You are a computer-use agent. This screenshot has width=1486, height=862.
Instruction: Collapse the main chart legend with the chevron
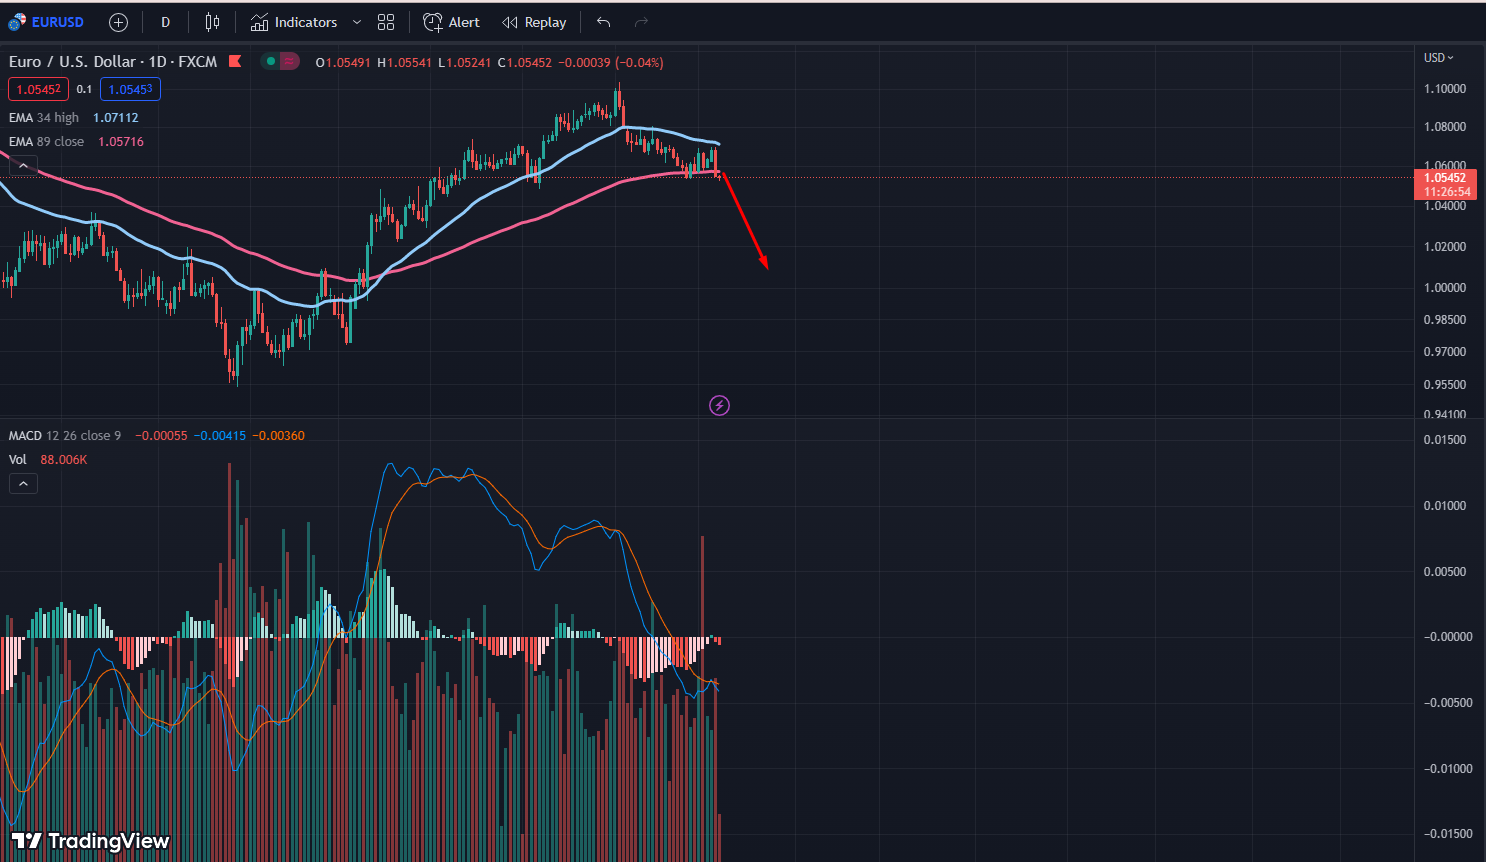pos(22,165)
